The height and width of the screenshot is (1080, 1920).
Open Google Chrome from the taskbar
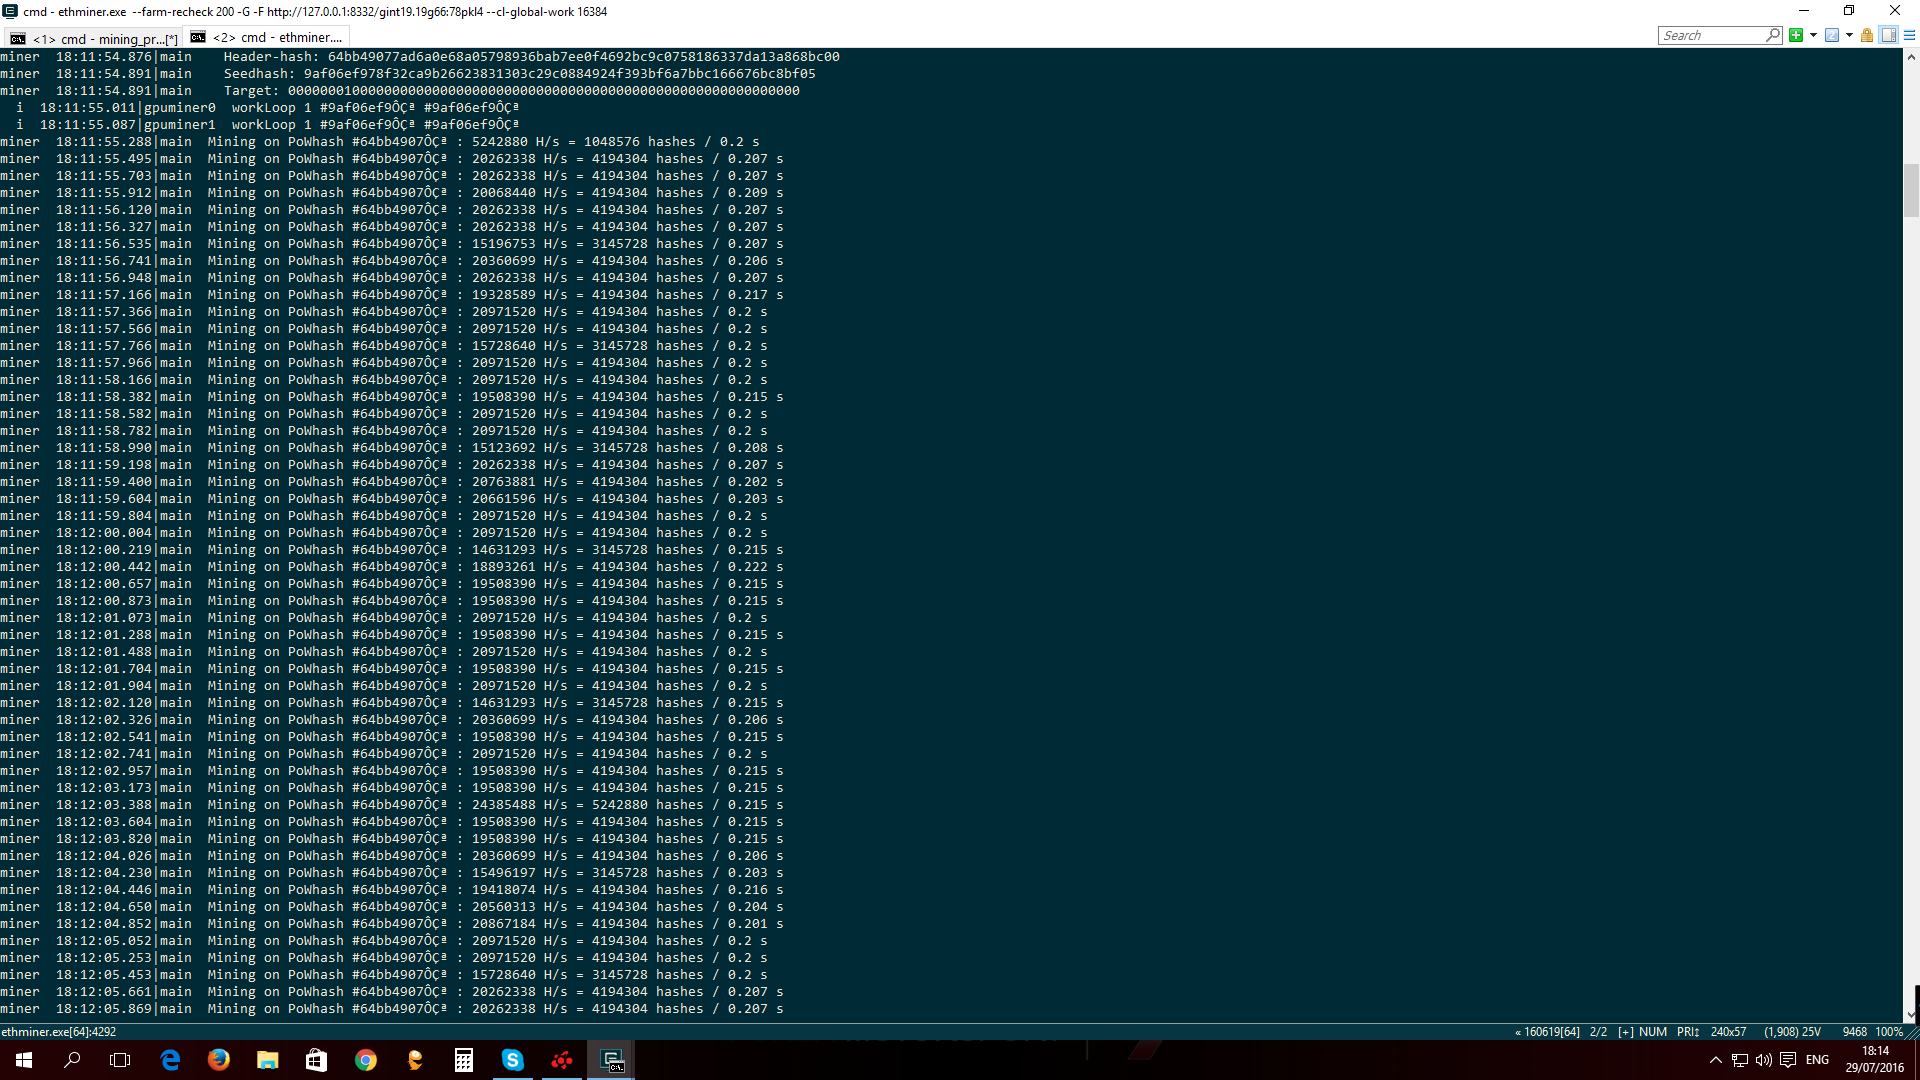366,1059
